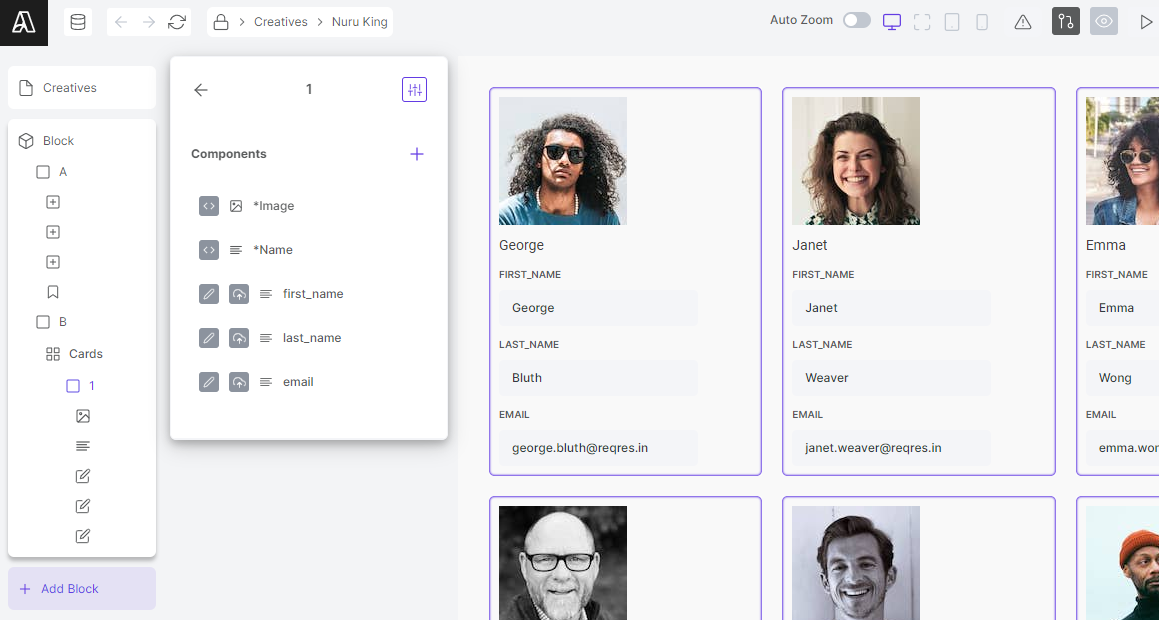Click the pencil edit icon for email

(x=209, y=382)
